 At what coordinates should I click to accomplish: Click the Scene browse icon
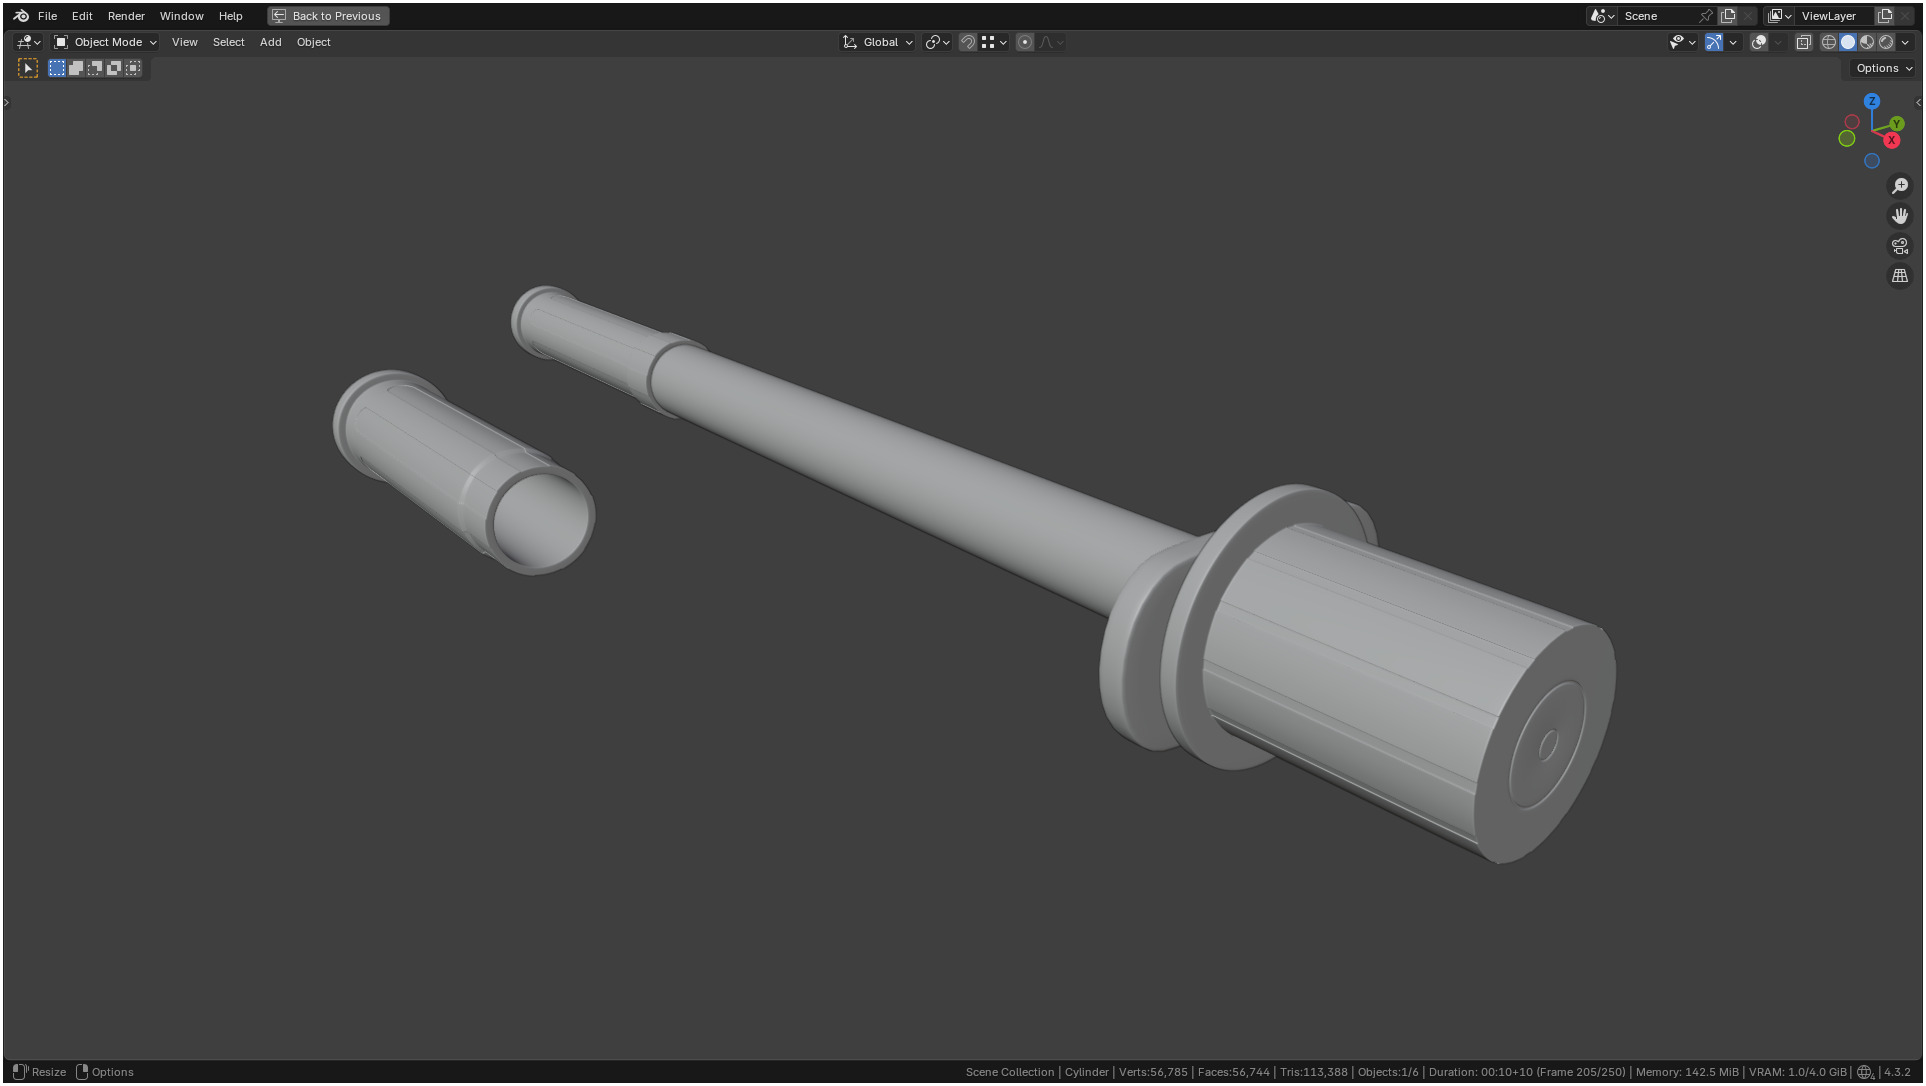[x=1602, y=16]
